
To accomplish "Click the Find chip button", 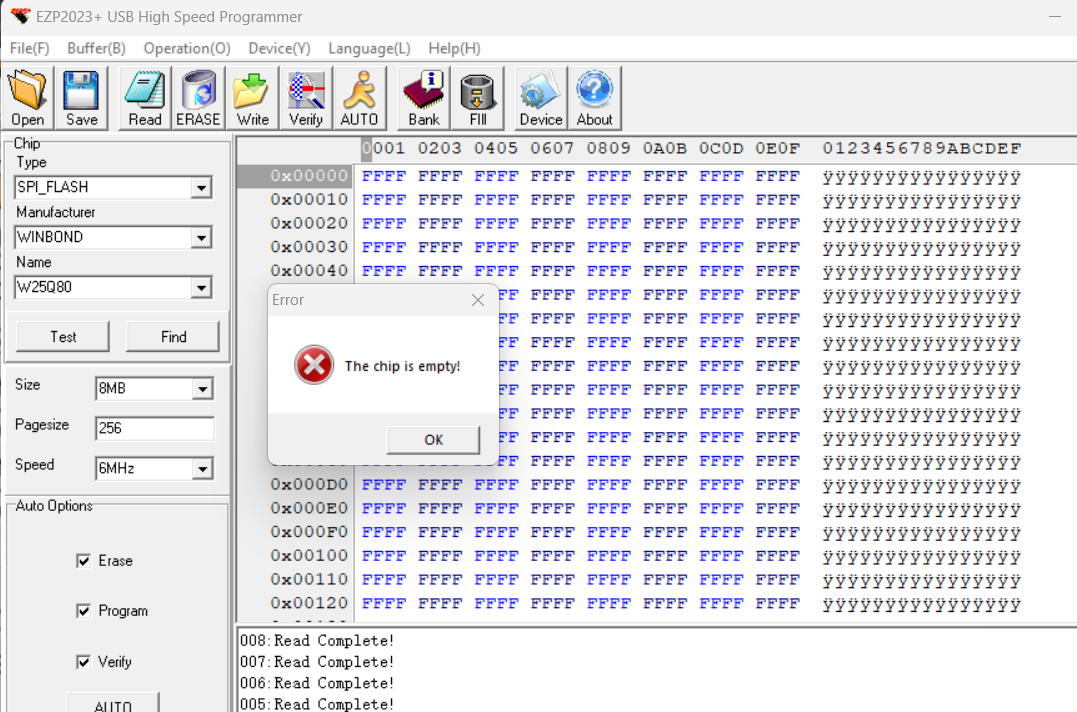I will [173, 337].
